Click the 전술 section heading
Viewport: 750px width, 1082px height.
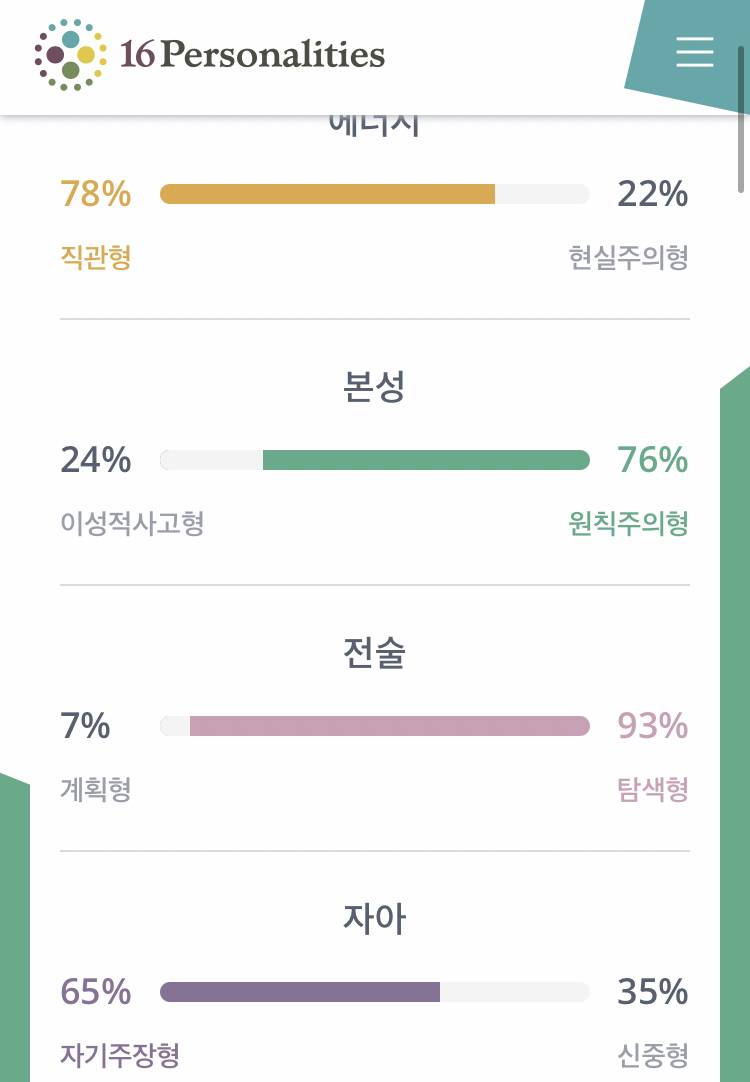(x=375, y=654)
